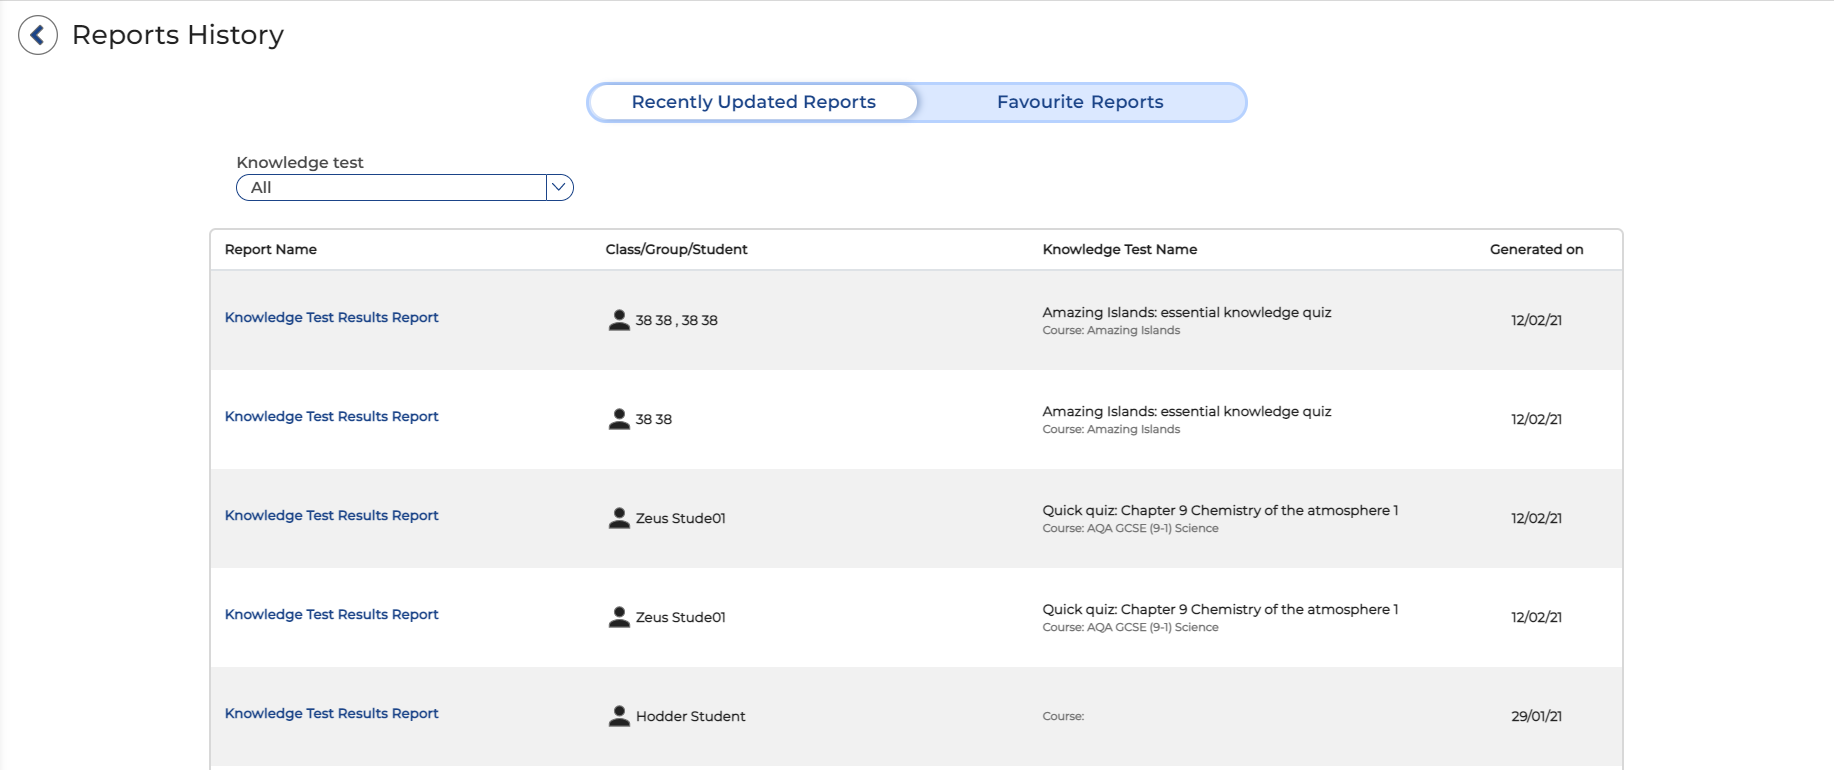
Task: Click the Report Name column header
Action: pos(270,249)
